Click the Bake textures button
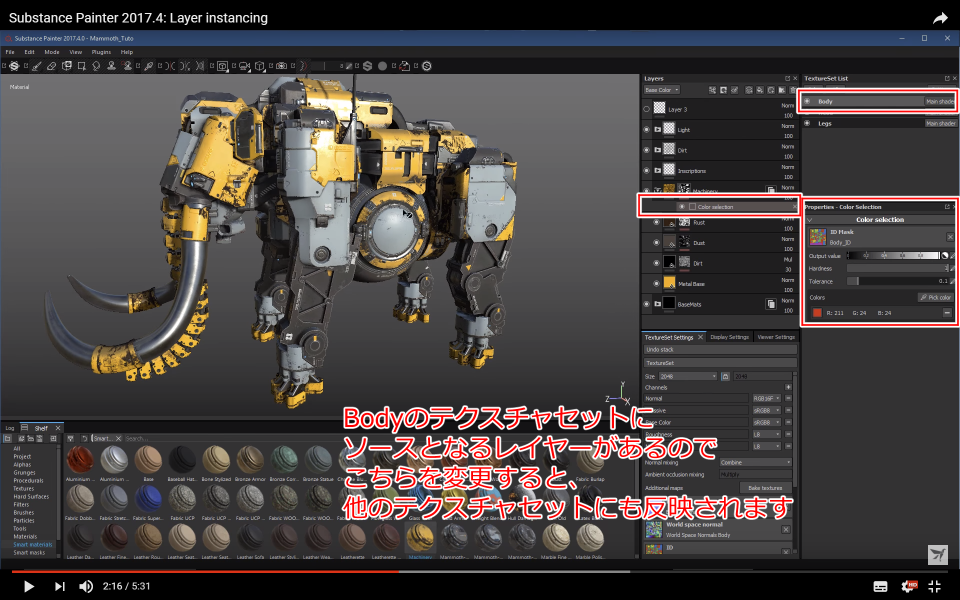The image size is (960, 600). (765, 488)
